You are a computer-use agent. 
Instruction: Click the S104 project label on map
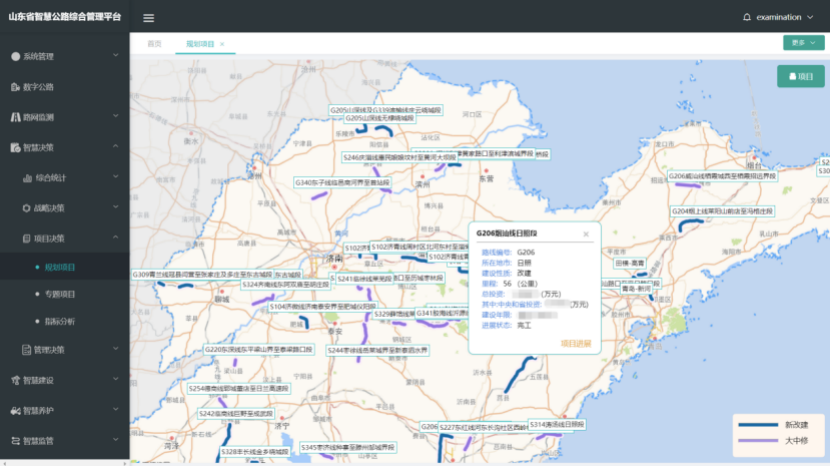[x=322, y=307]
